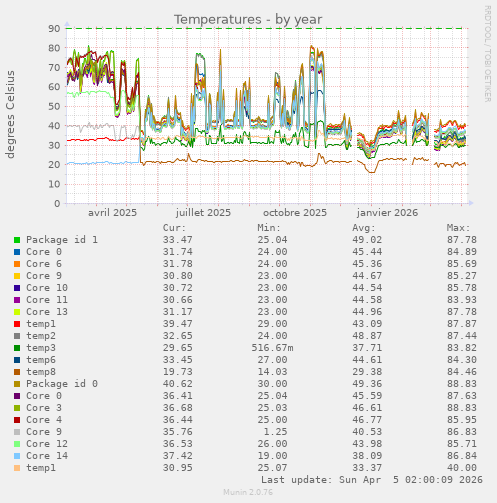This screenshot has height=503, width=497.
Task: Select the 'Avg:' column header
Action: click(x=364, y=228)
